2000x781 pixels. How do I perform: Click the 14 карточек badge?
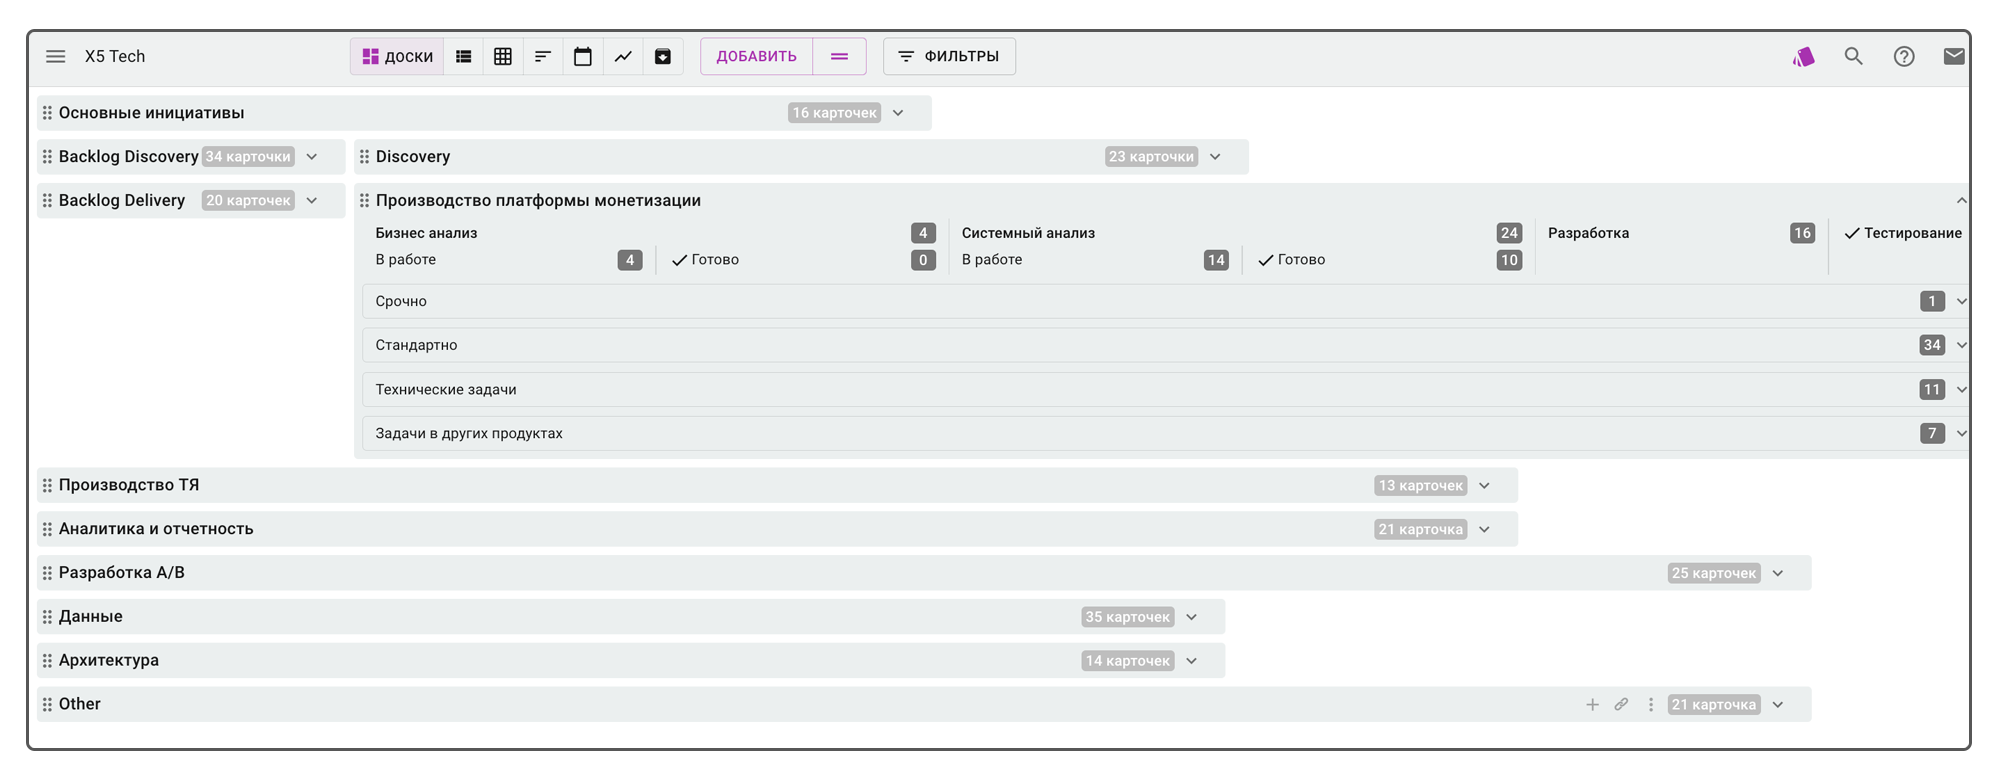(1127, 661)
